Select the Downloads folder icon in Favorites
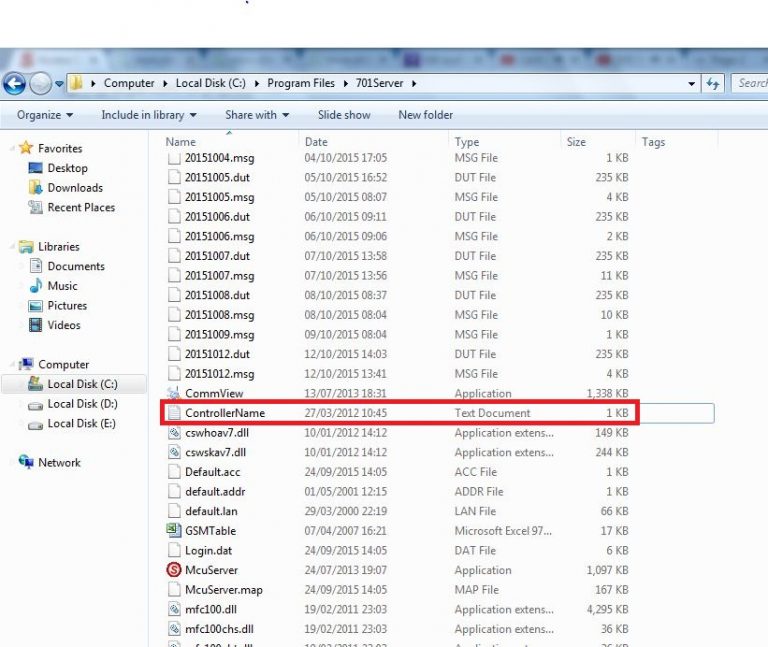Screen dimensions: 768x647 (x=36, y=188)
